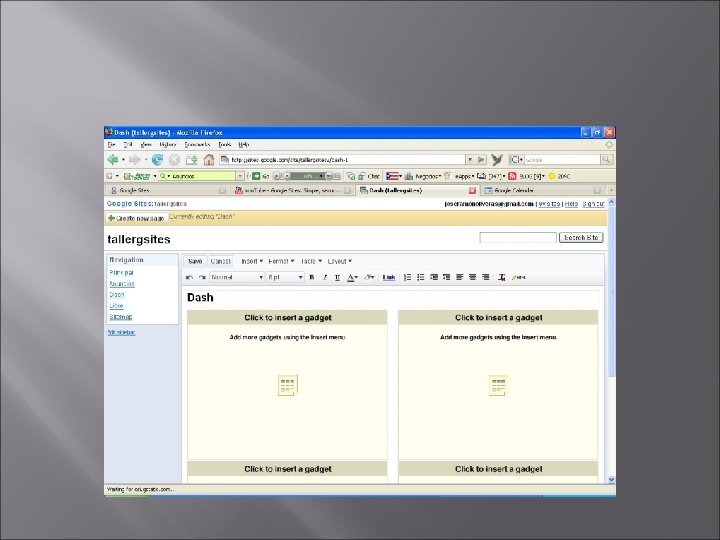Viewport: 720px width, 540px height.
Task: Apply bold formatting
Action: coord(312,277)
